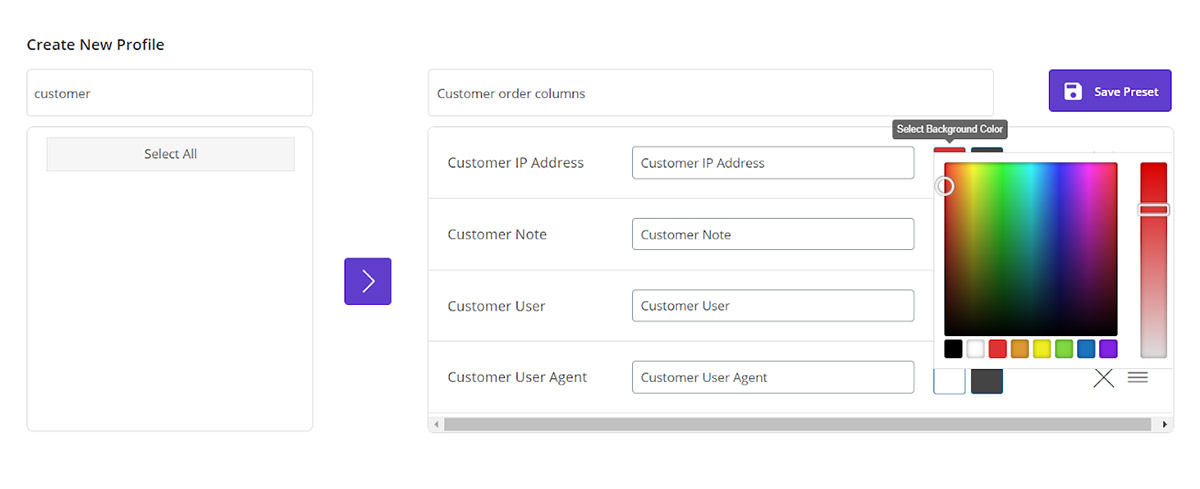Click the Customer User Agent white background swatch

click(949, 379)
